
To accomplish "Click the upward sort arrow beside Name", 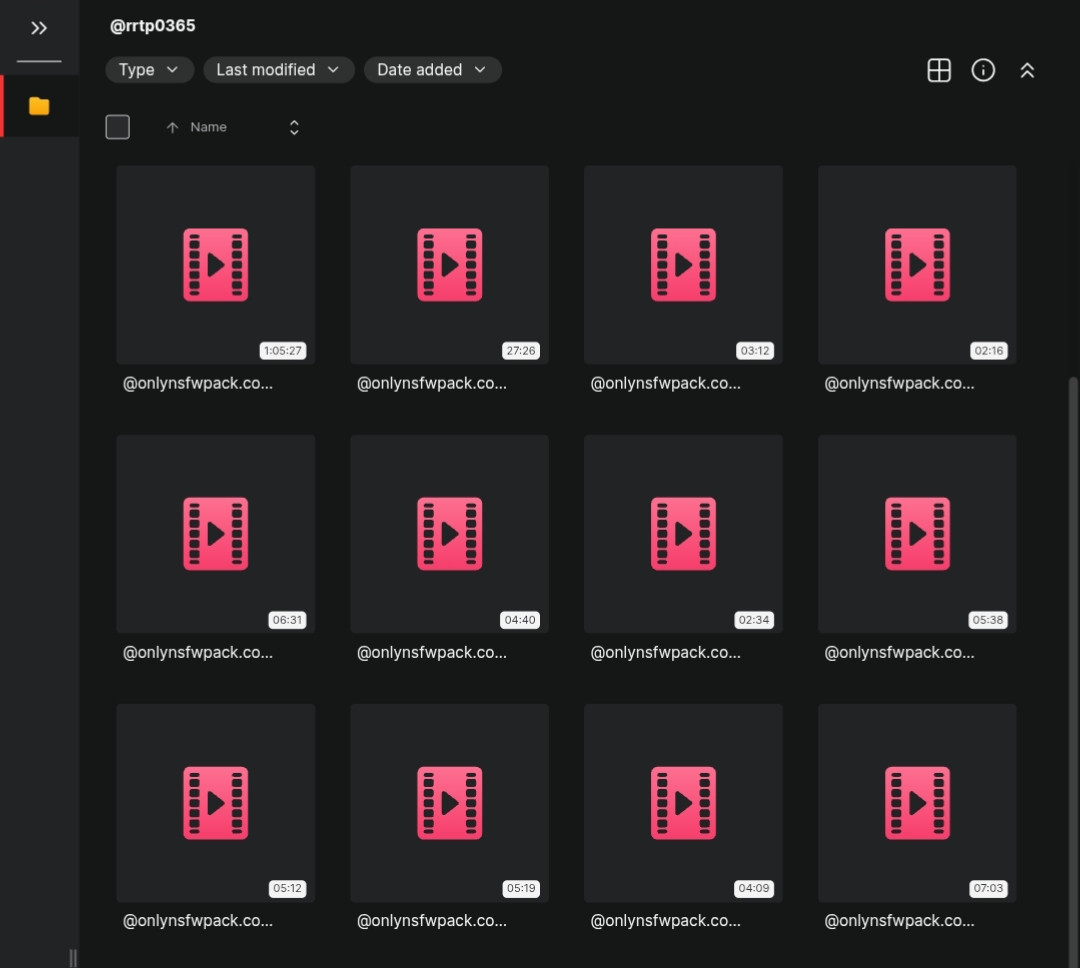I will tap(172, 127).
